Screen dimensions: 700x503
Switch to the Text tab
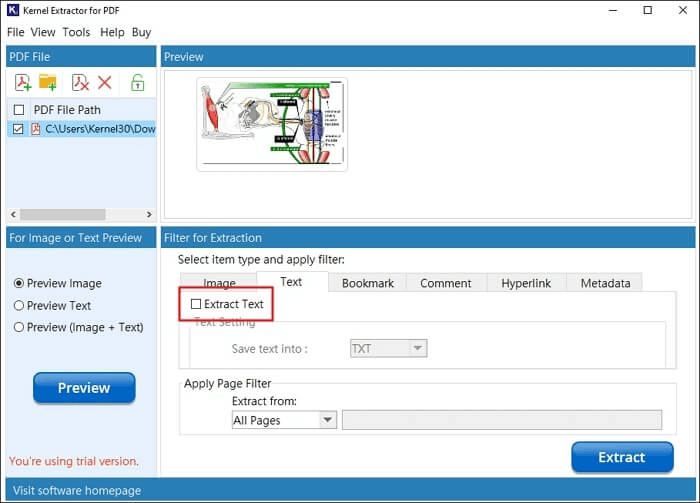[x=292, y=282]
